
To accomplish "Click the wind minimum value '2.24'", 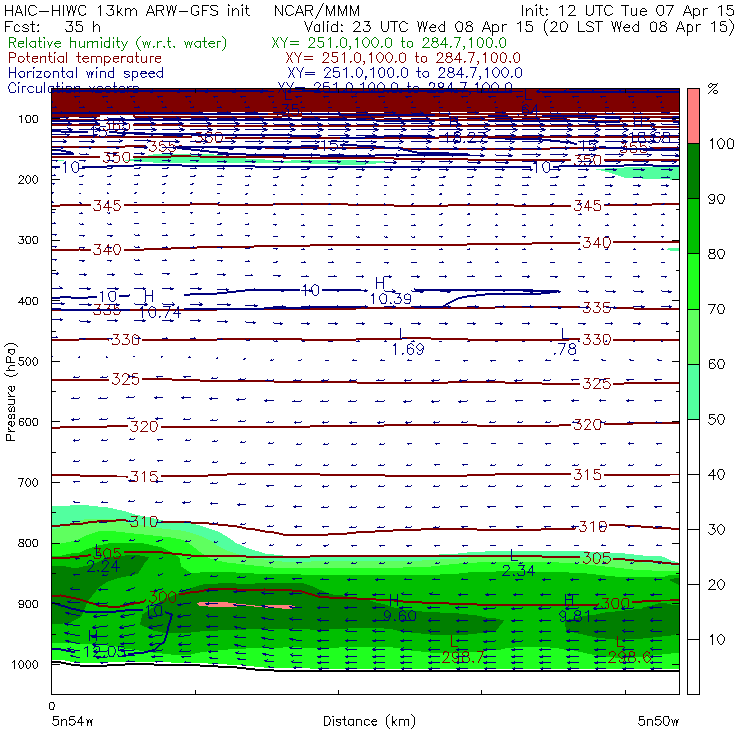I will (x=103, y=566).
